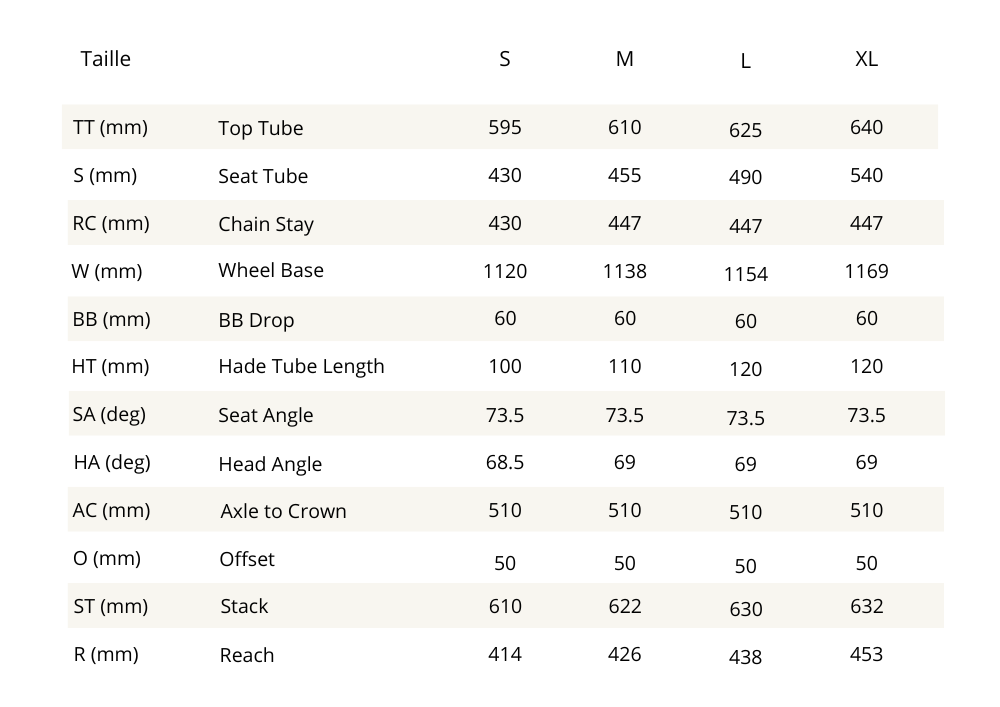Select the M size column header

(x=625, y=59)
